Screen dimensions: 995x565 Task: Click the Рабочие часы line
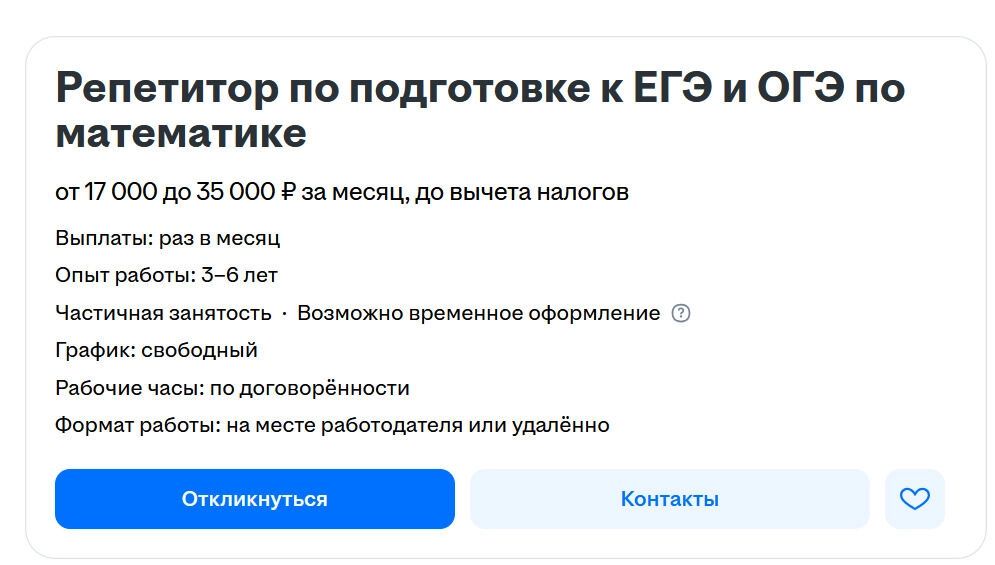tap(232, 387)
